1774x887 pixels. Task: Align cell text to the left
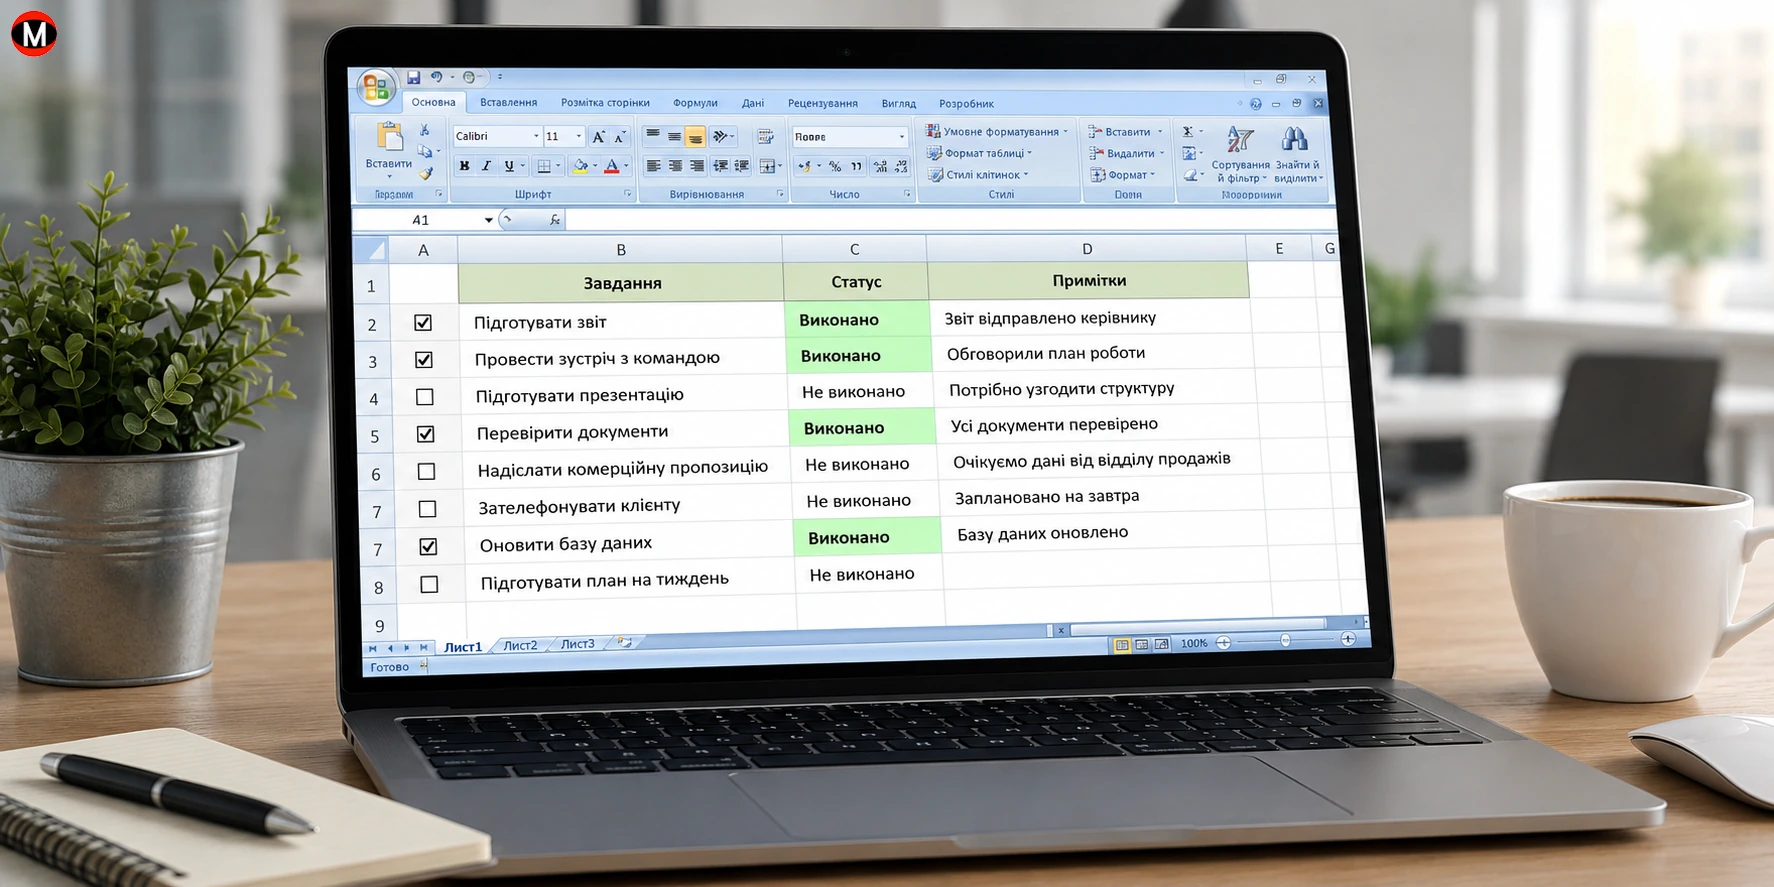(653, 166)
